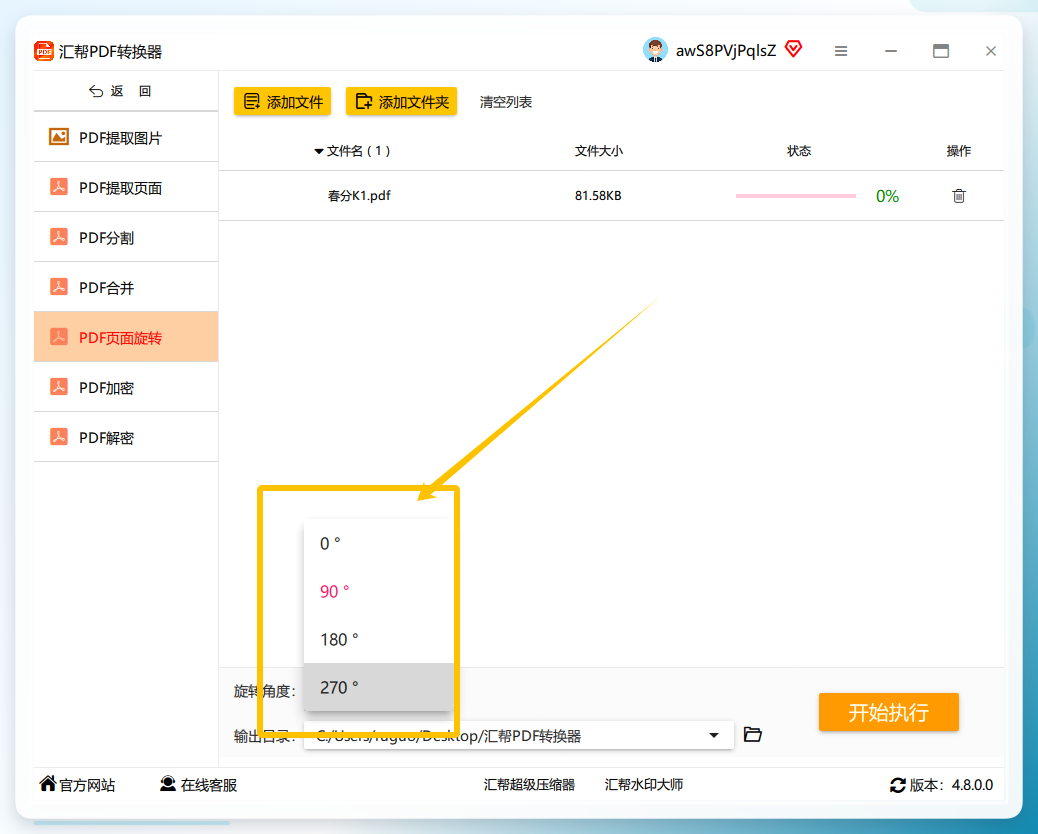Screen dimensions: 1038x834
Task: Click the 汇帮PDF转换器 app logo icon
Action: (44, 51)
